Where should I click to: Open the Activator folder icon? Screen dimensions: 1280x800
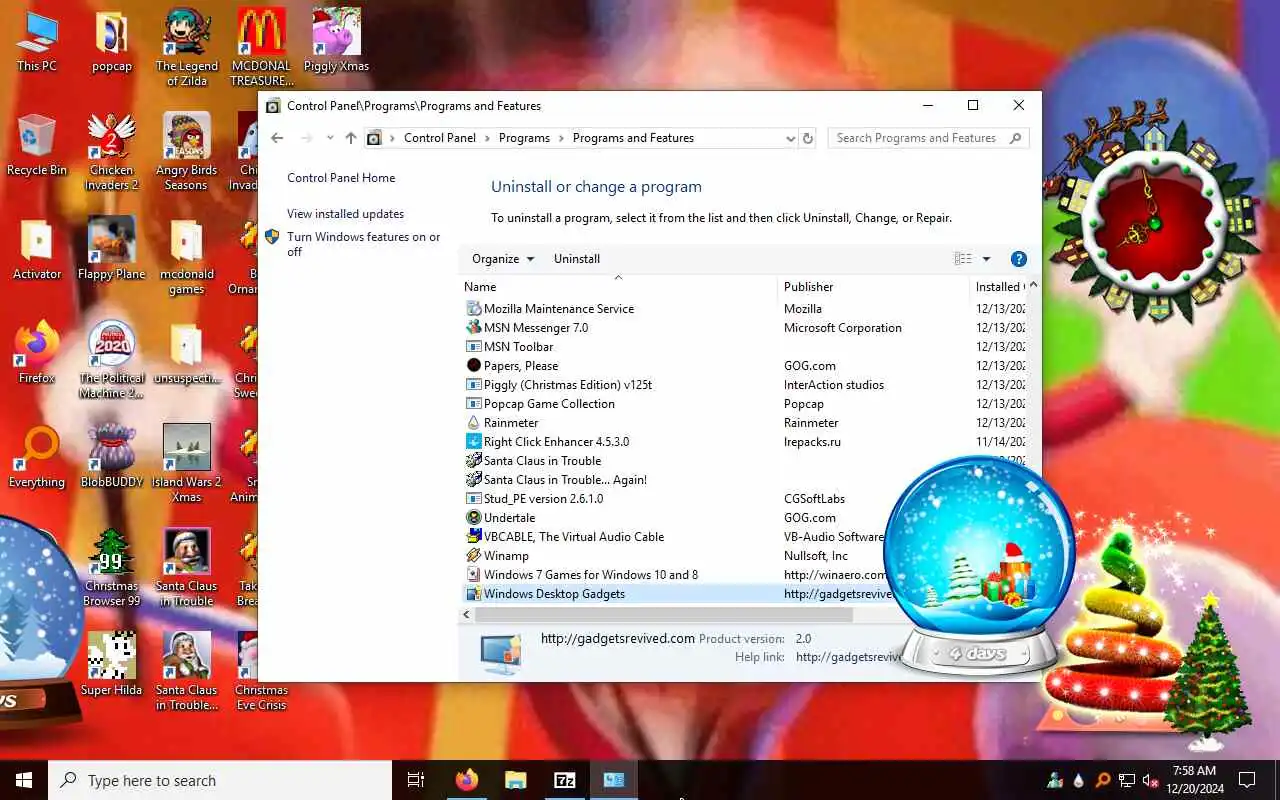point(37,249)
